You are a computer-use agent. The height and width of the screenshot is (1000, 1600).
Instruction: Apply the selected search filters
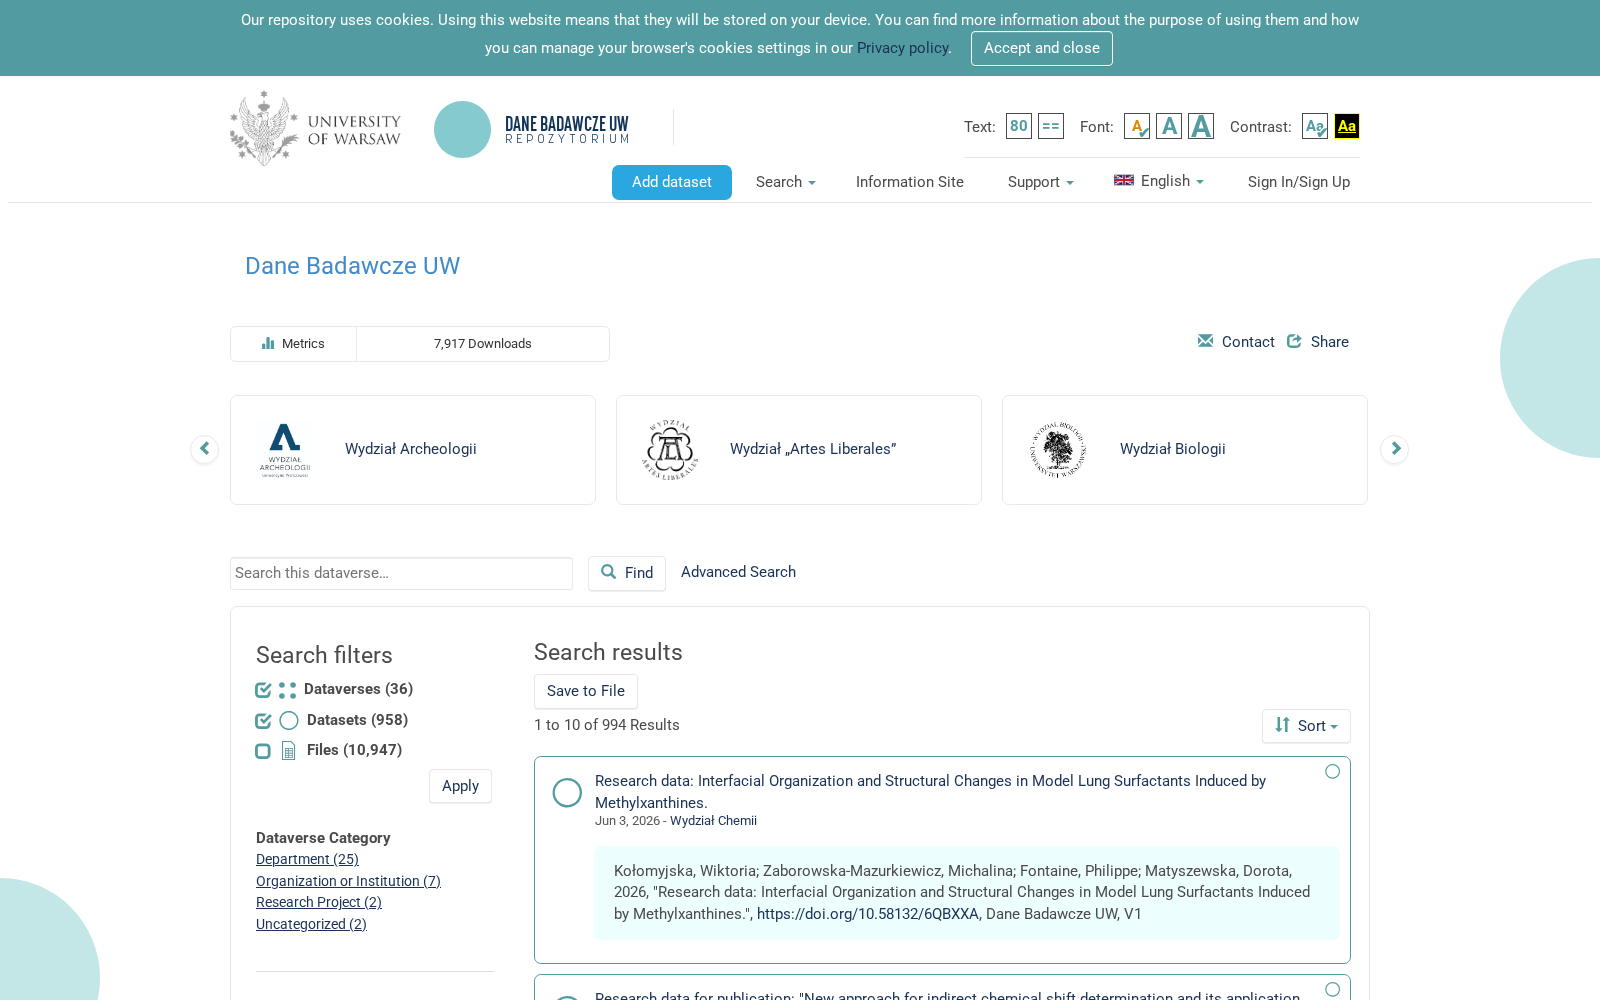(460, 786)
